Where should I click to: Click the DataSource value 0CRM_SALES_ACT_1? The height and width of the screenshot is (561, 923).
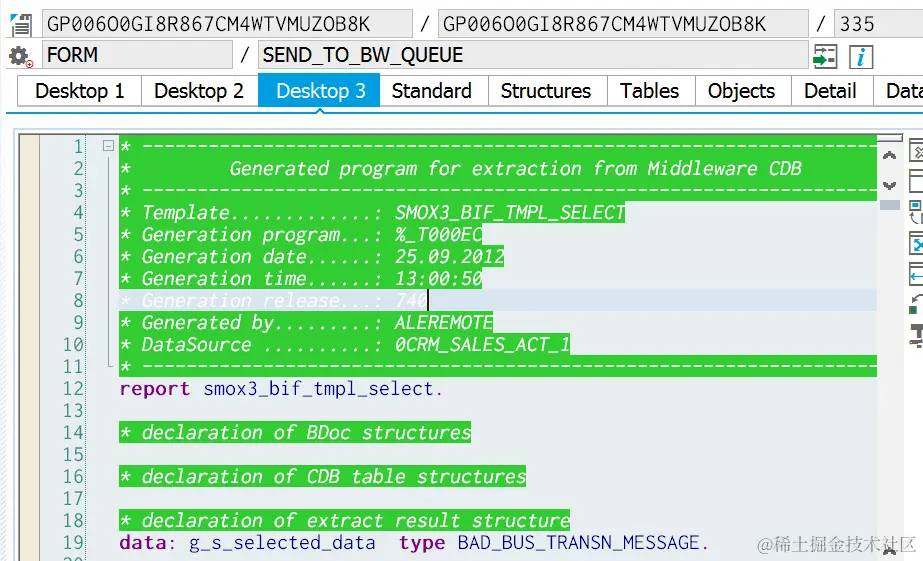click(482, 344)
